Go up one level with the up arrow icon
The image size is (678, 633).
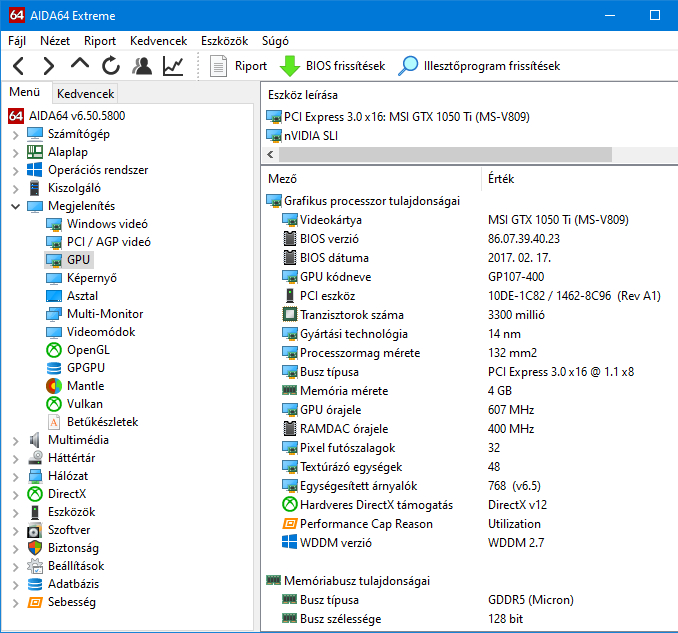click(80, 65)
